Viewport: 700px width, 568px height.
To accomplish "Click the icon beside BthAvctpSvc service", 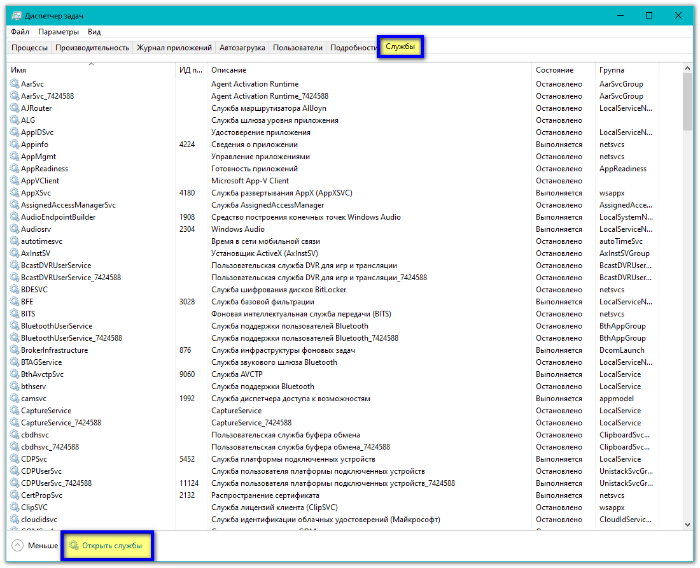I will (15, 374).
